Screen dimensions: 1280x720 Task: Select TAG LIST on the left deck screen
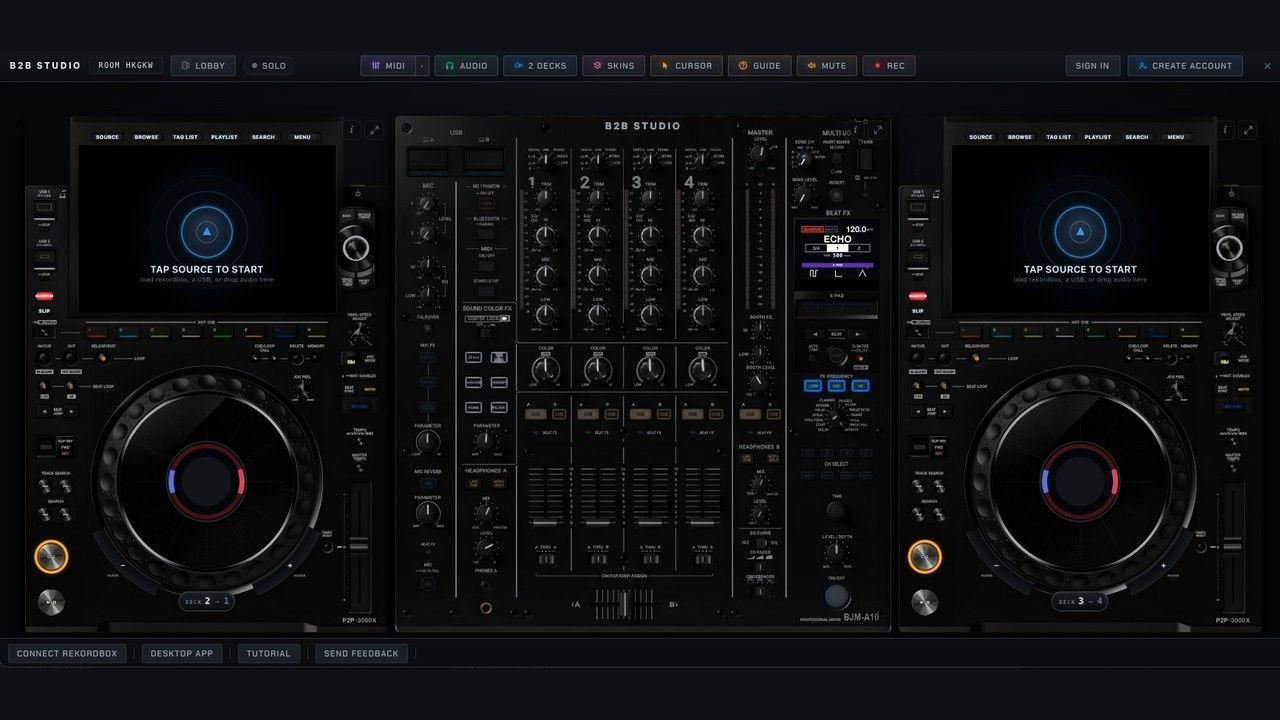click(x=185, y=137)
